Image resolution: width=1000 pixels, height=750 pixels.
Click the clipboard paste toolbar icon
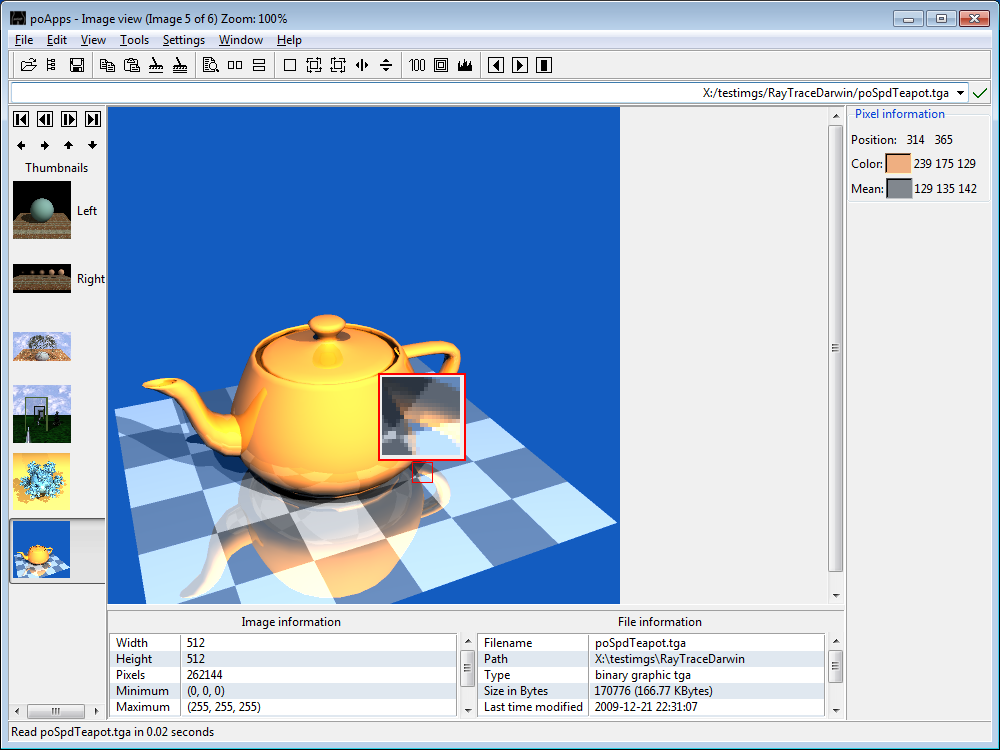pos(131,65)
